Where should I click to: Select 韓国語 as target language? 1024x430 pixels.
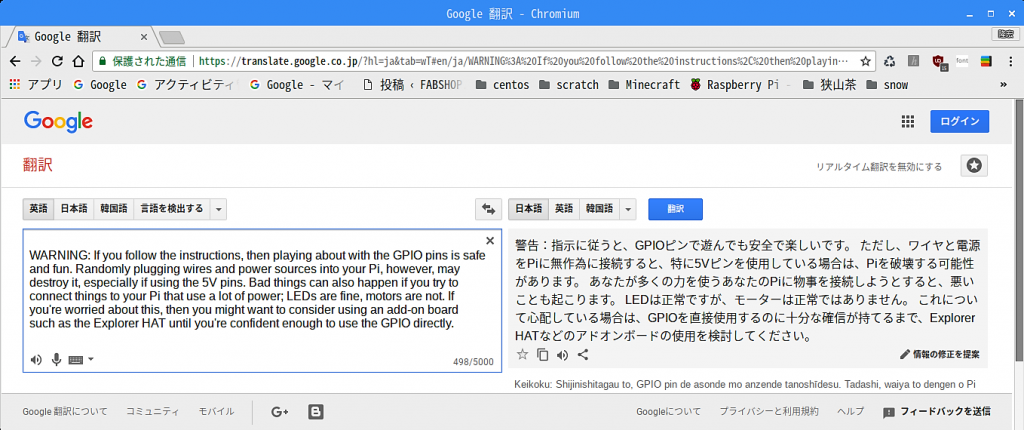click(599, 209)
